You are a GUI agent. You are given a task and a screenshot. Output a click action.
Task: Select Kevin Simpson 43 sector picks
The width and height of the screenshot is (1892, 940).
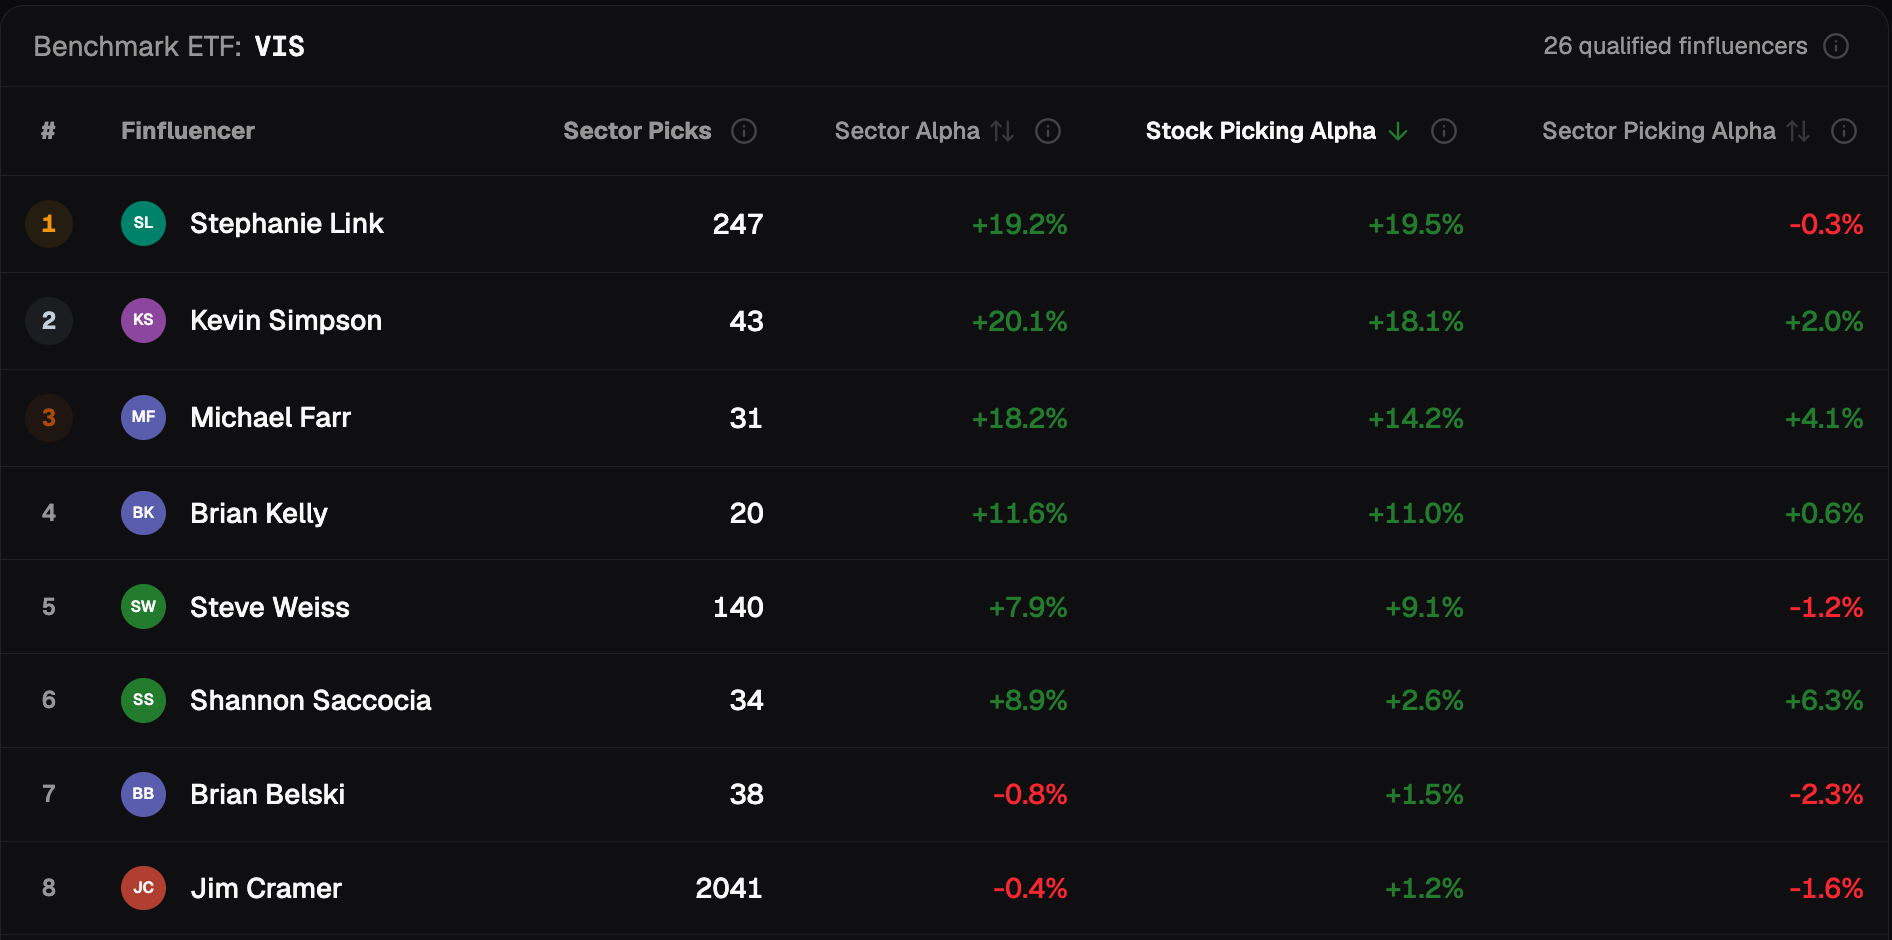pyautogui.click(x=746, y=321)
